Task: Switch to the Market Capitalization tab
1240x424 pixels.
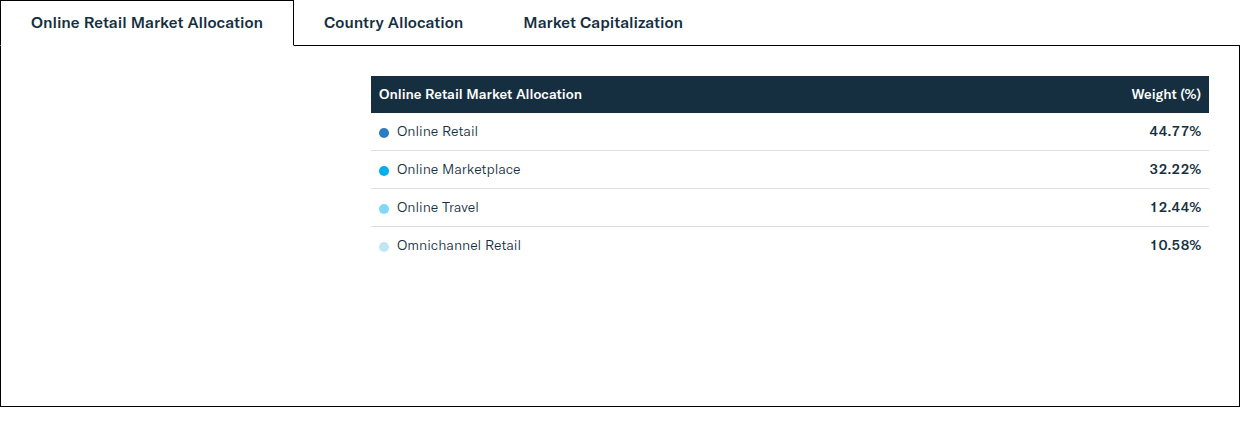Action: click(603, 23)
